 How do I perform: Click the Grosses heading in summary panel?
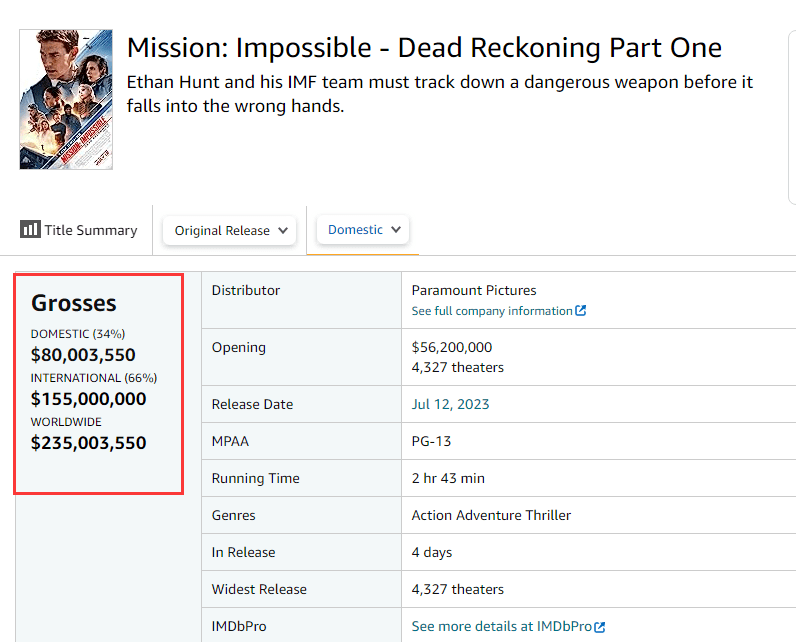74,303
